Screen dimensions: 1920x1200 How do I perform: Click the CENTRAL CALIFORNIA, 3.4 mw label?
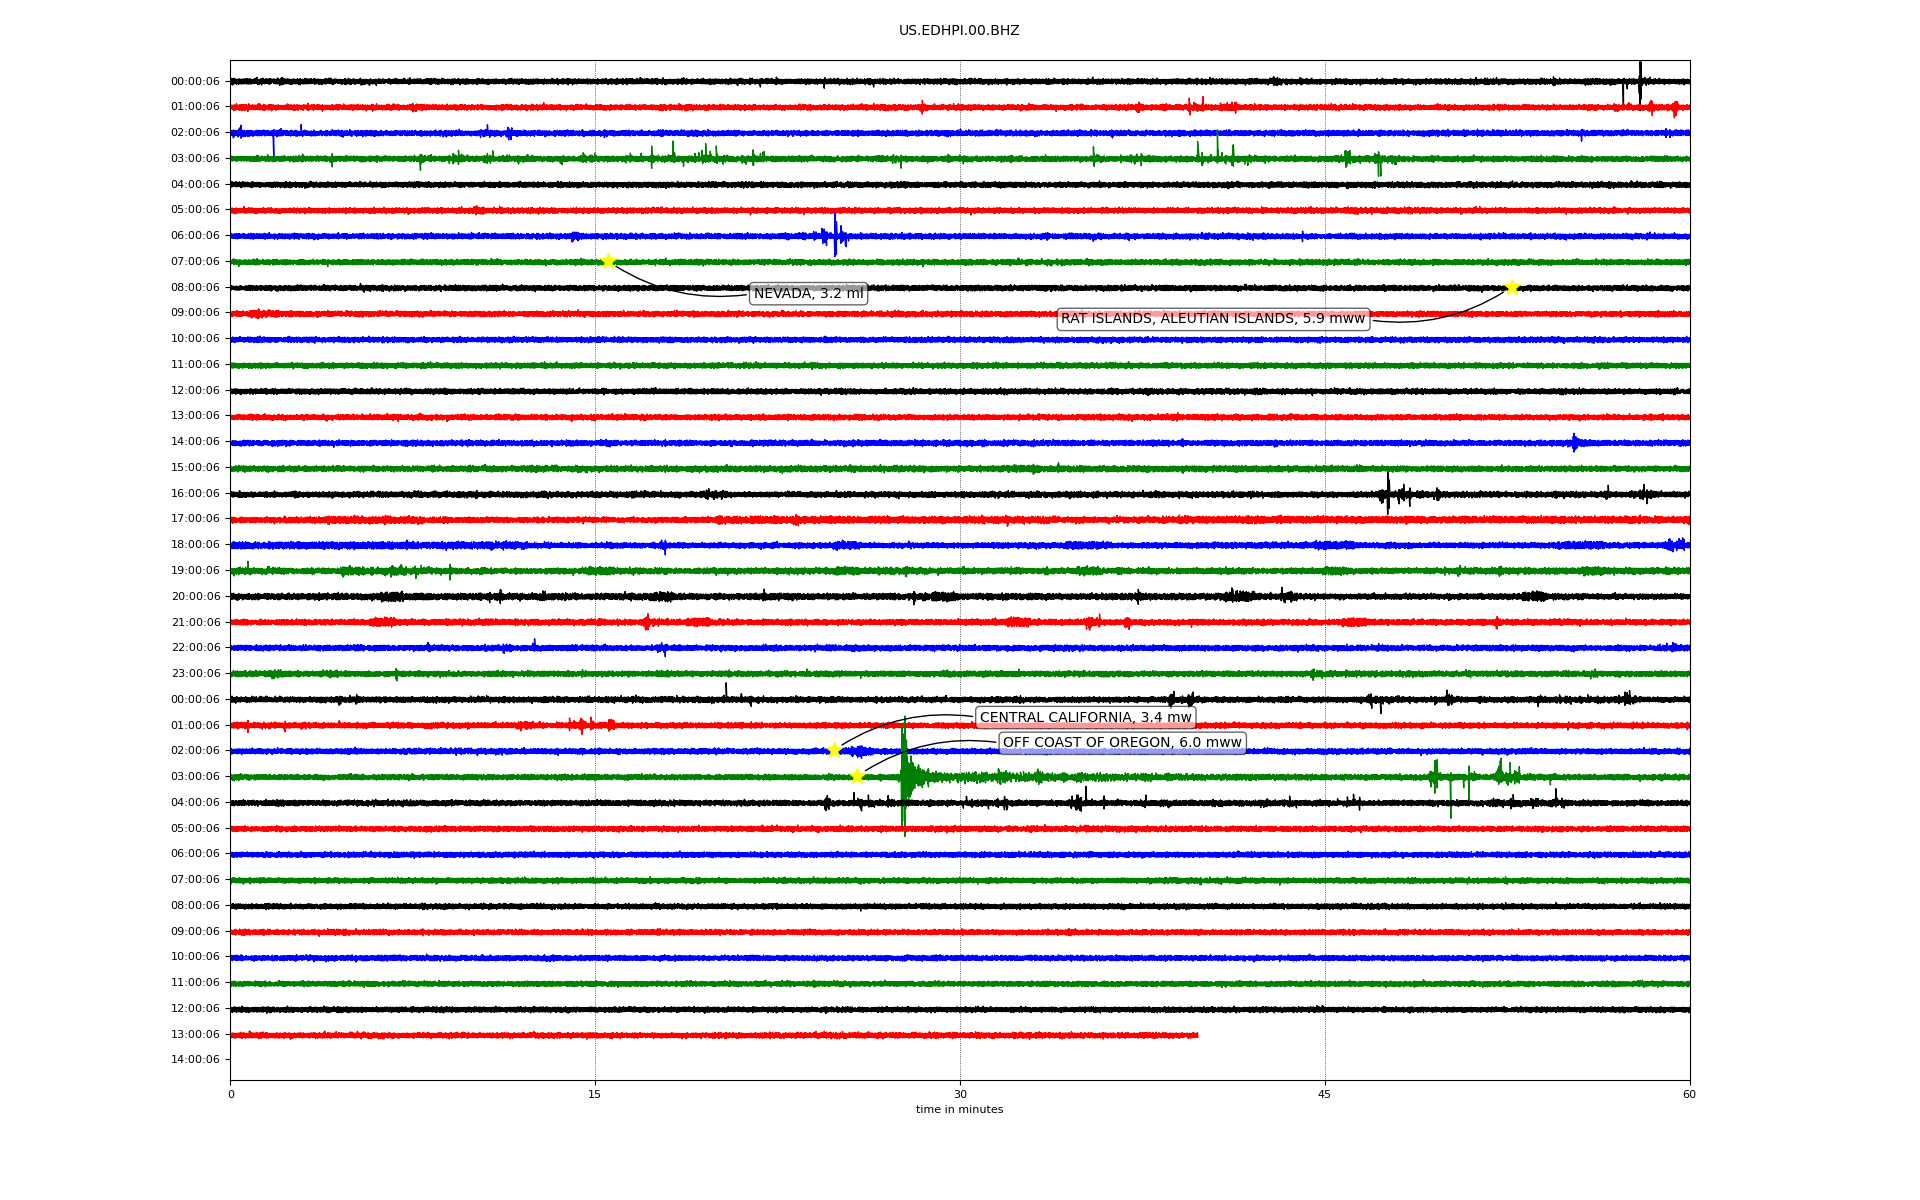(x=1085, y=718)
